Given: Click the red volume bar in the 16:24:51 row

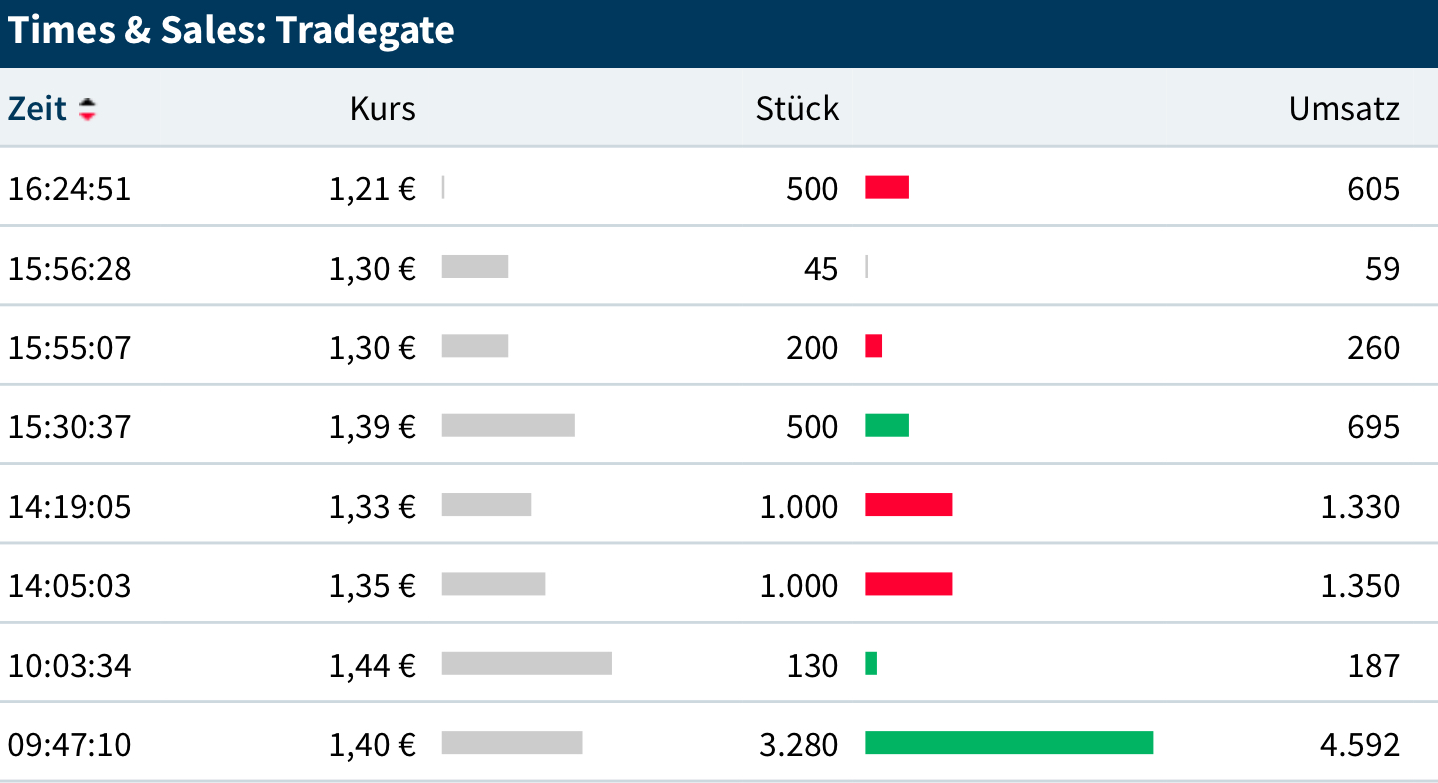Looking at the screenshot, I should (x=887, y=187).
